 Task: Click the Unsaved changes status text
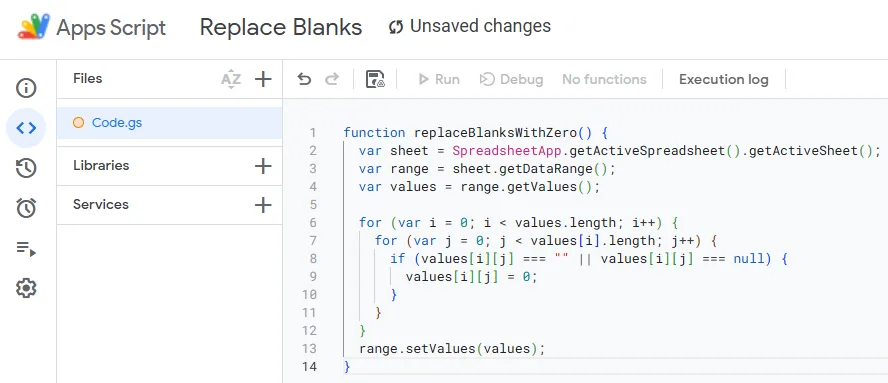(480, 26)
